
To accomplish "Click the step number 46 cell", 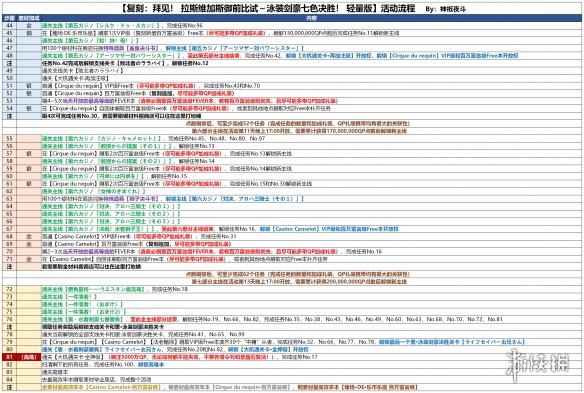I will 9,41.
